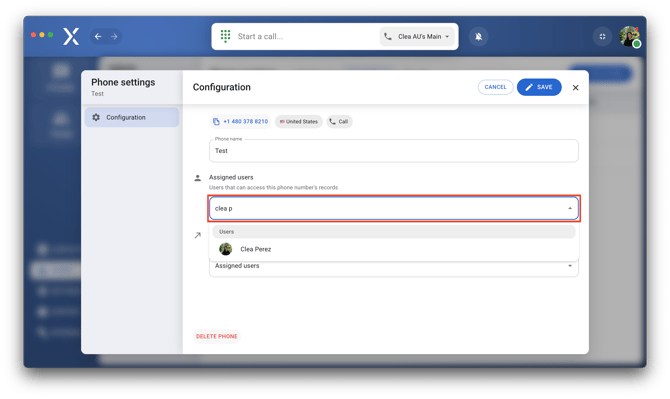Toggle the muted notifications bell
Viewport: 670px width, 399px height.
[x=479, y=37]
